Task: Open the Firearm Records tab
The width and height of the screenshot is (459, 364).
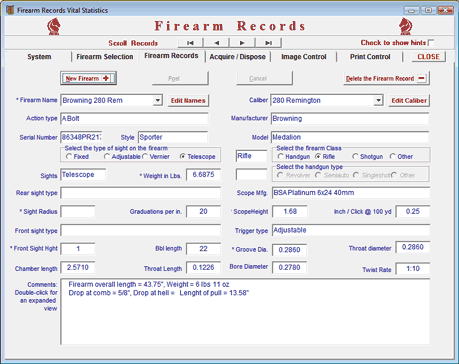Action: pos(171,56)
